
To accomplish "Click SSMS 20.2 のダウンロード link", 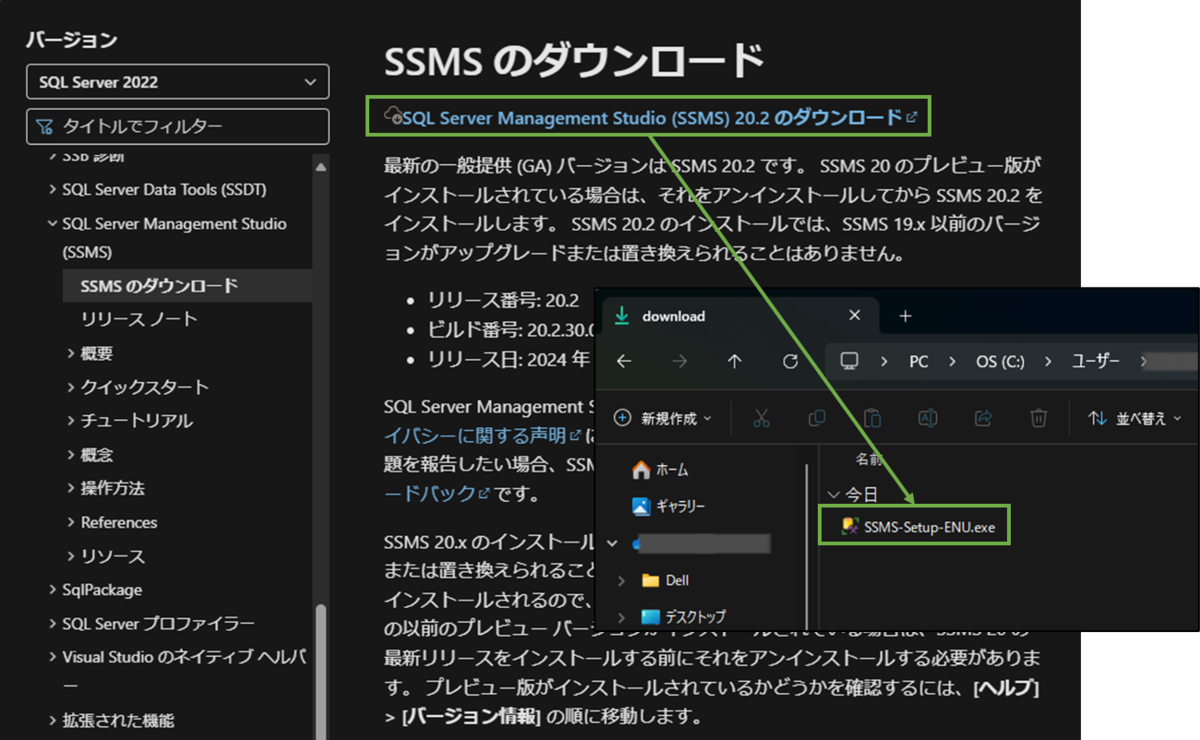I will tap(652, 117).
